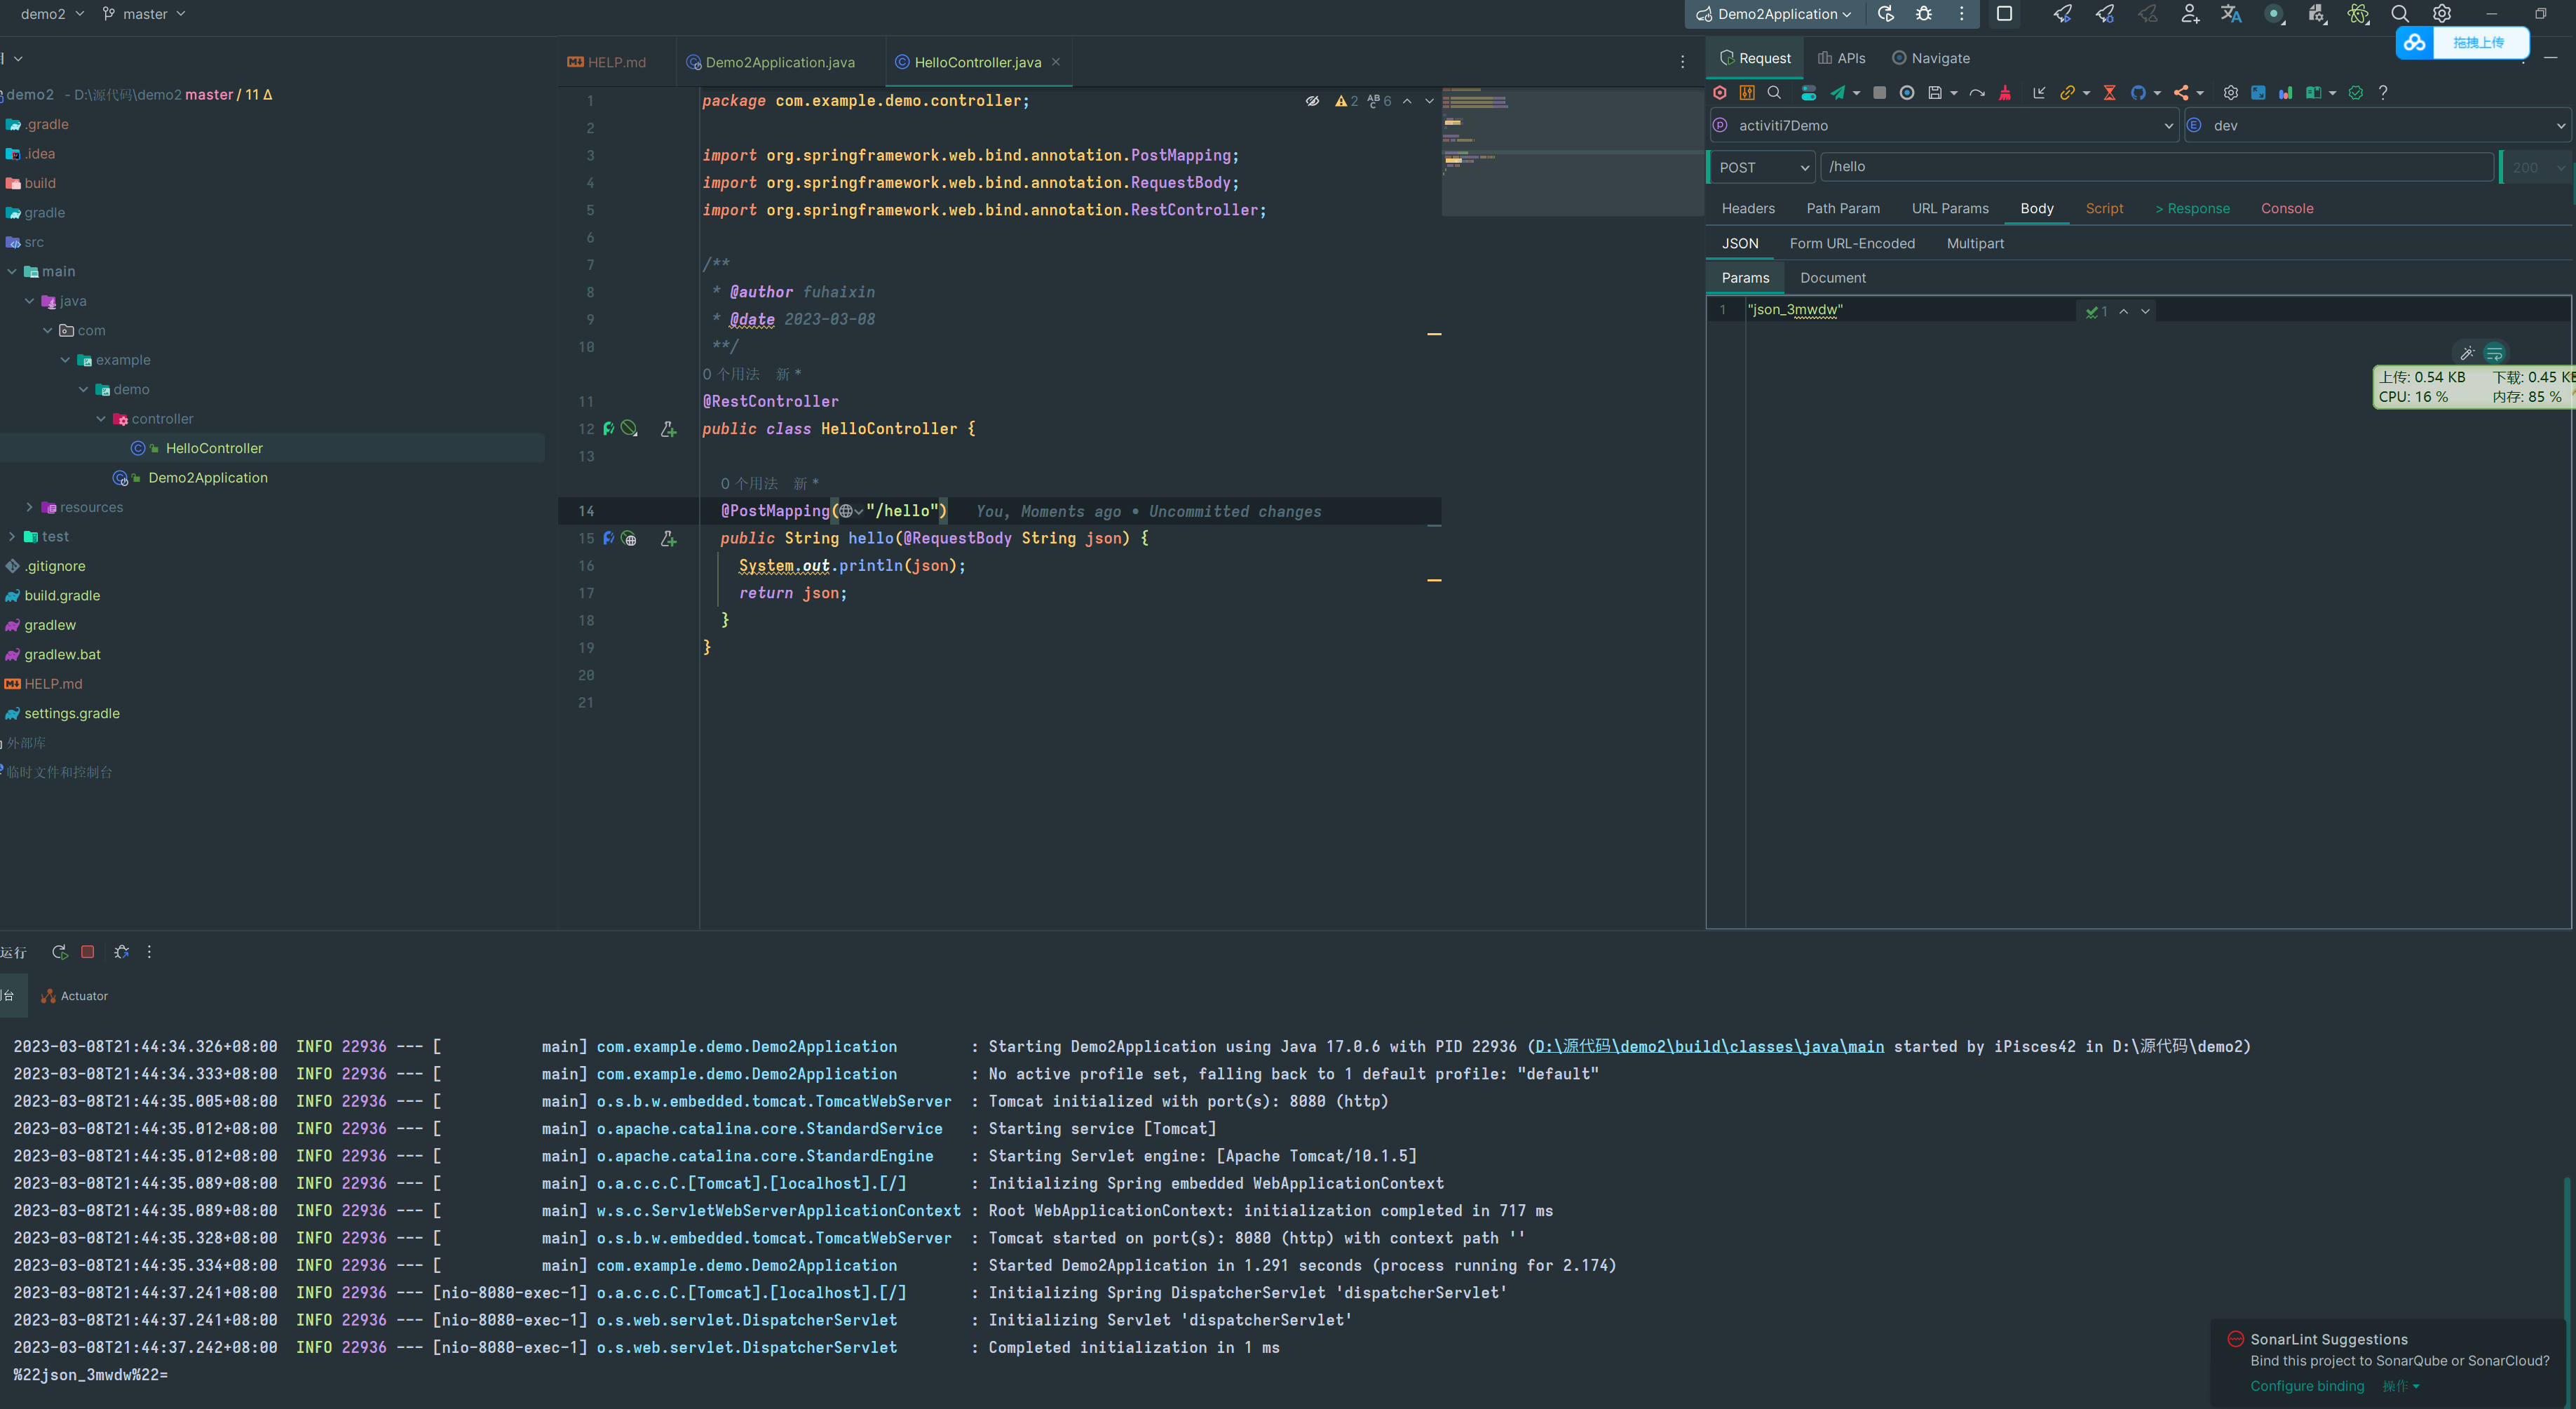Switch to the Headers tab
The height and width of the screenshot is (1409, 2576).
tap(1748, 209)
